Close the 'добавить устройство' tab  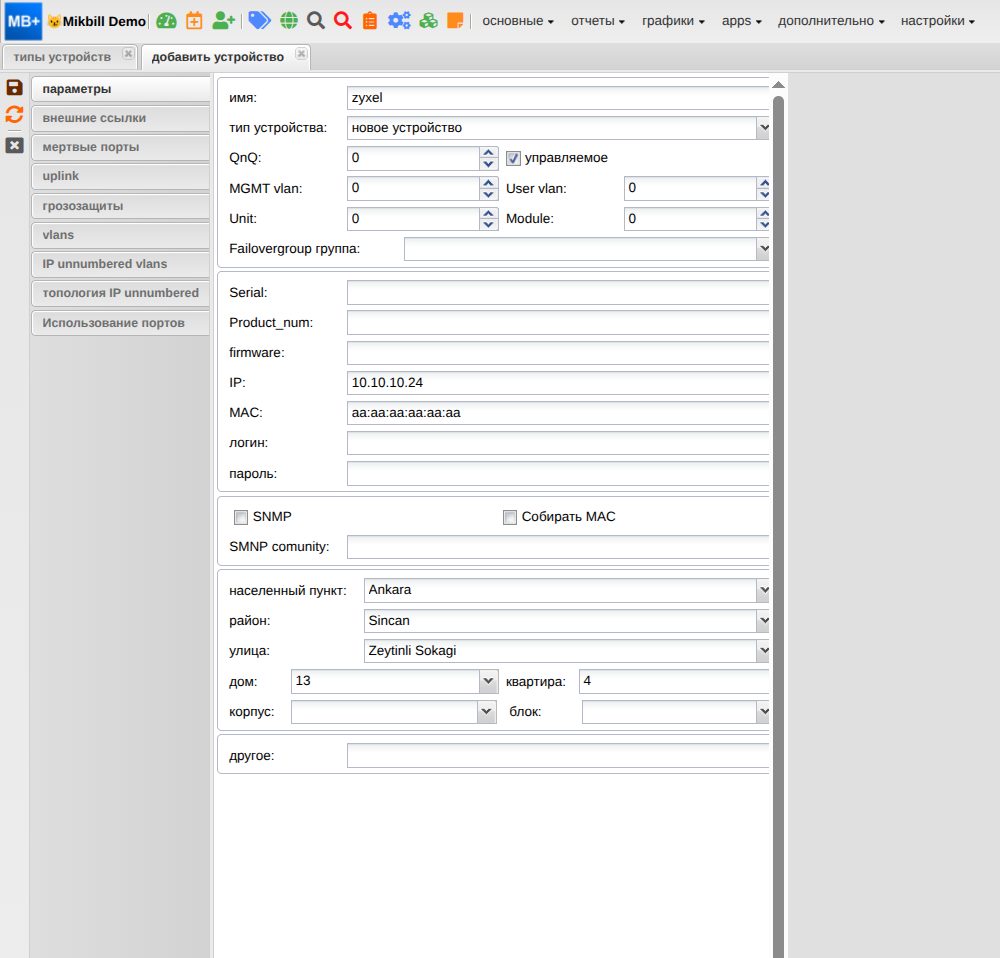tap(302, 54)
